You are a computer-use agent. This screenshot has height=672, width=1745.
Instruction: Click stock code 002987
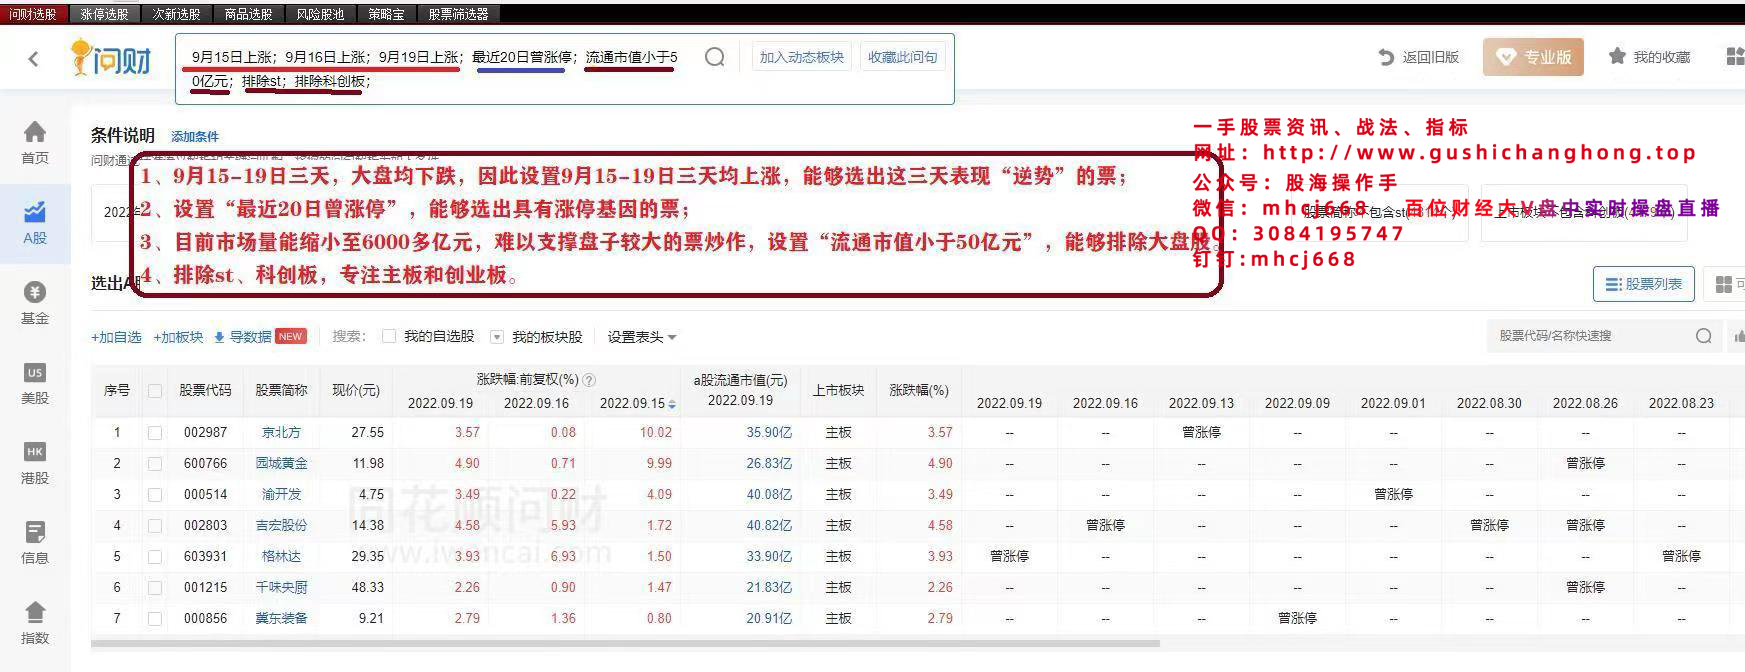coord(205,433)
